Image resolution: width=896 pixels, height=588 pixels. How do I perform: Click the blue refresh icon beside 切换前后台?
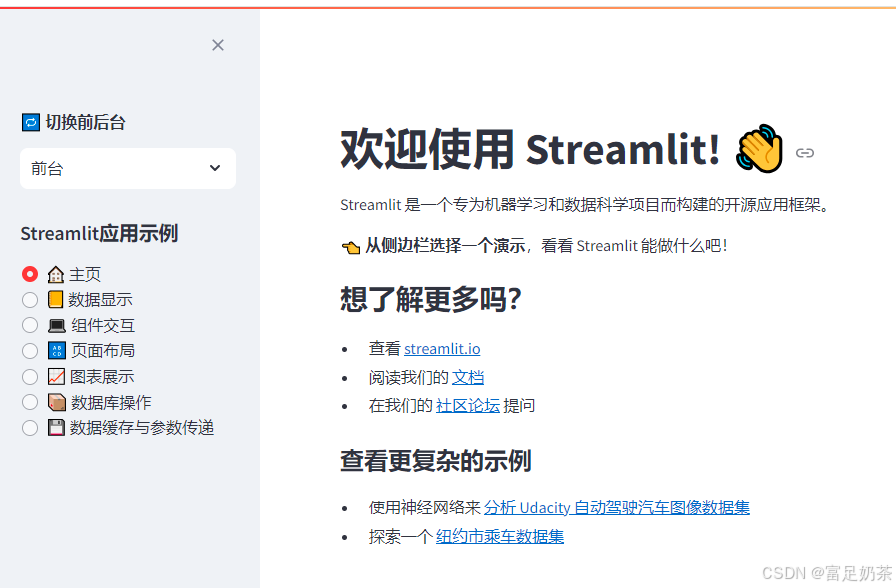[30, 122]
